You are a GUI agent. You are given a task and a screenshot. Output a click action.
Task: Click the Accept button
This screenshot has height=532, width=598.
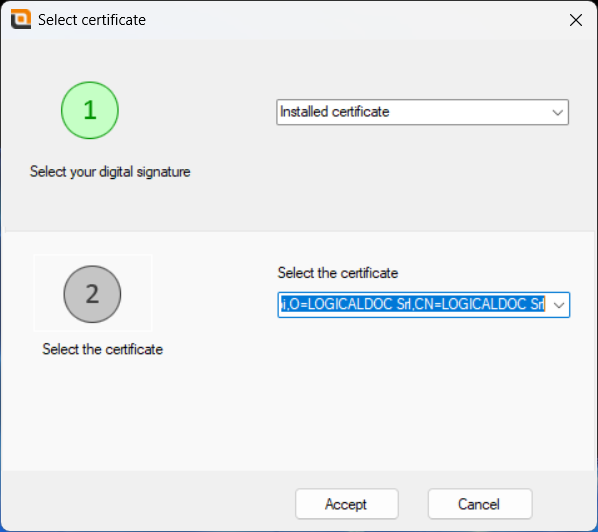click(347, 504)
